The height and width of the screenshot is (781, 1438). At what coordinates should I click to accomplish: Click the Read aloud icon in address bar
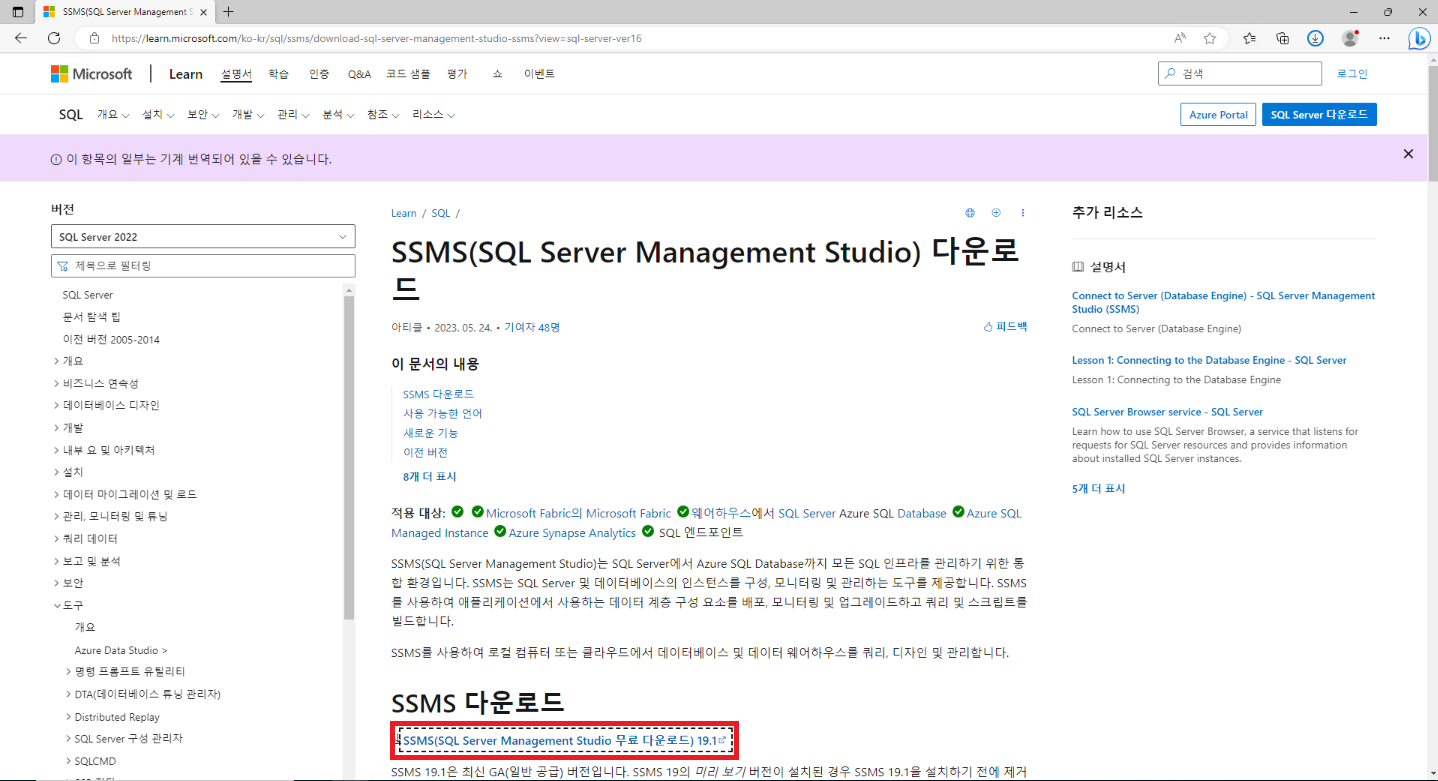click(1180, 38)
